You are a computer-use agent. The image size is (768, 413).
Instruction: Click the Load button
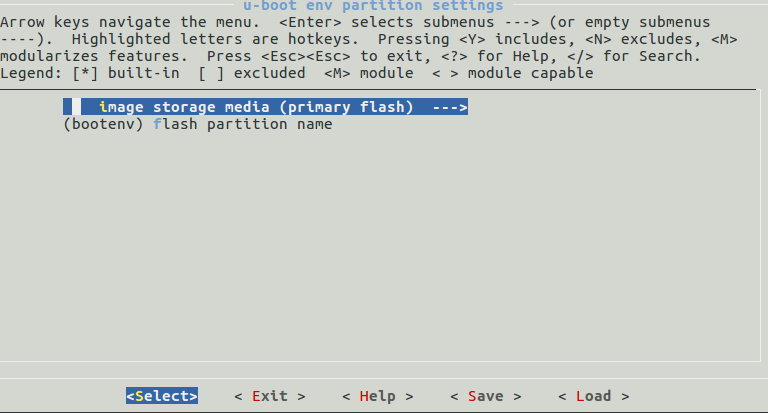pos(594,396)
